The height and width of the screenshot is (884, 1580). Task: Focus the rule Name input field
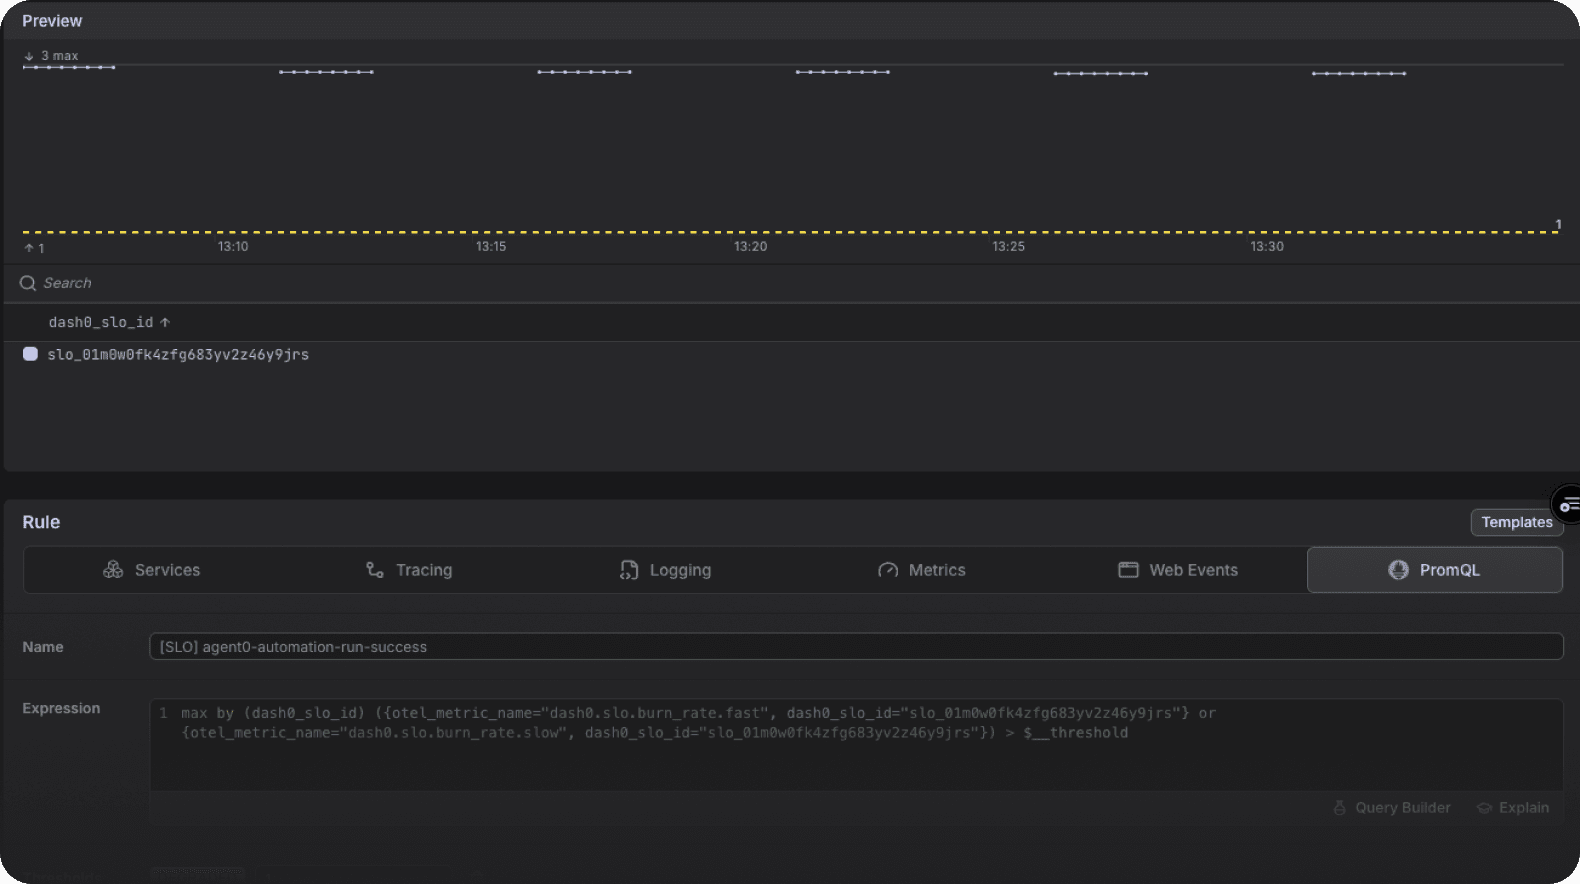[x=856, y=647]
